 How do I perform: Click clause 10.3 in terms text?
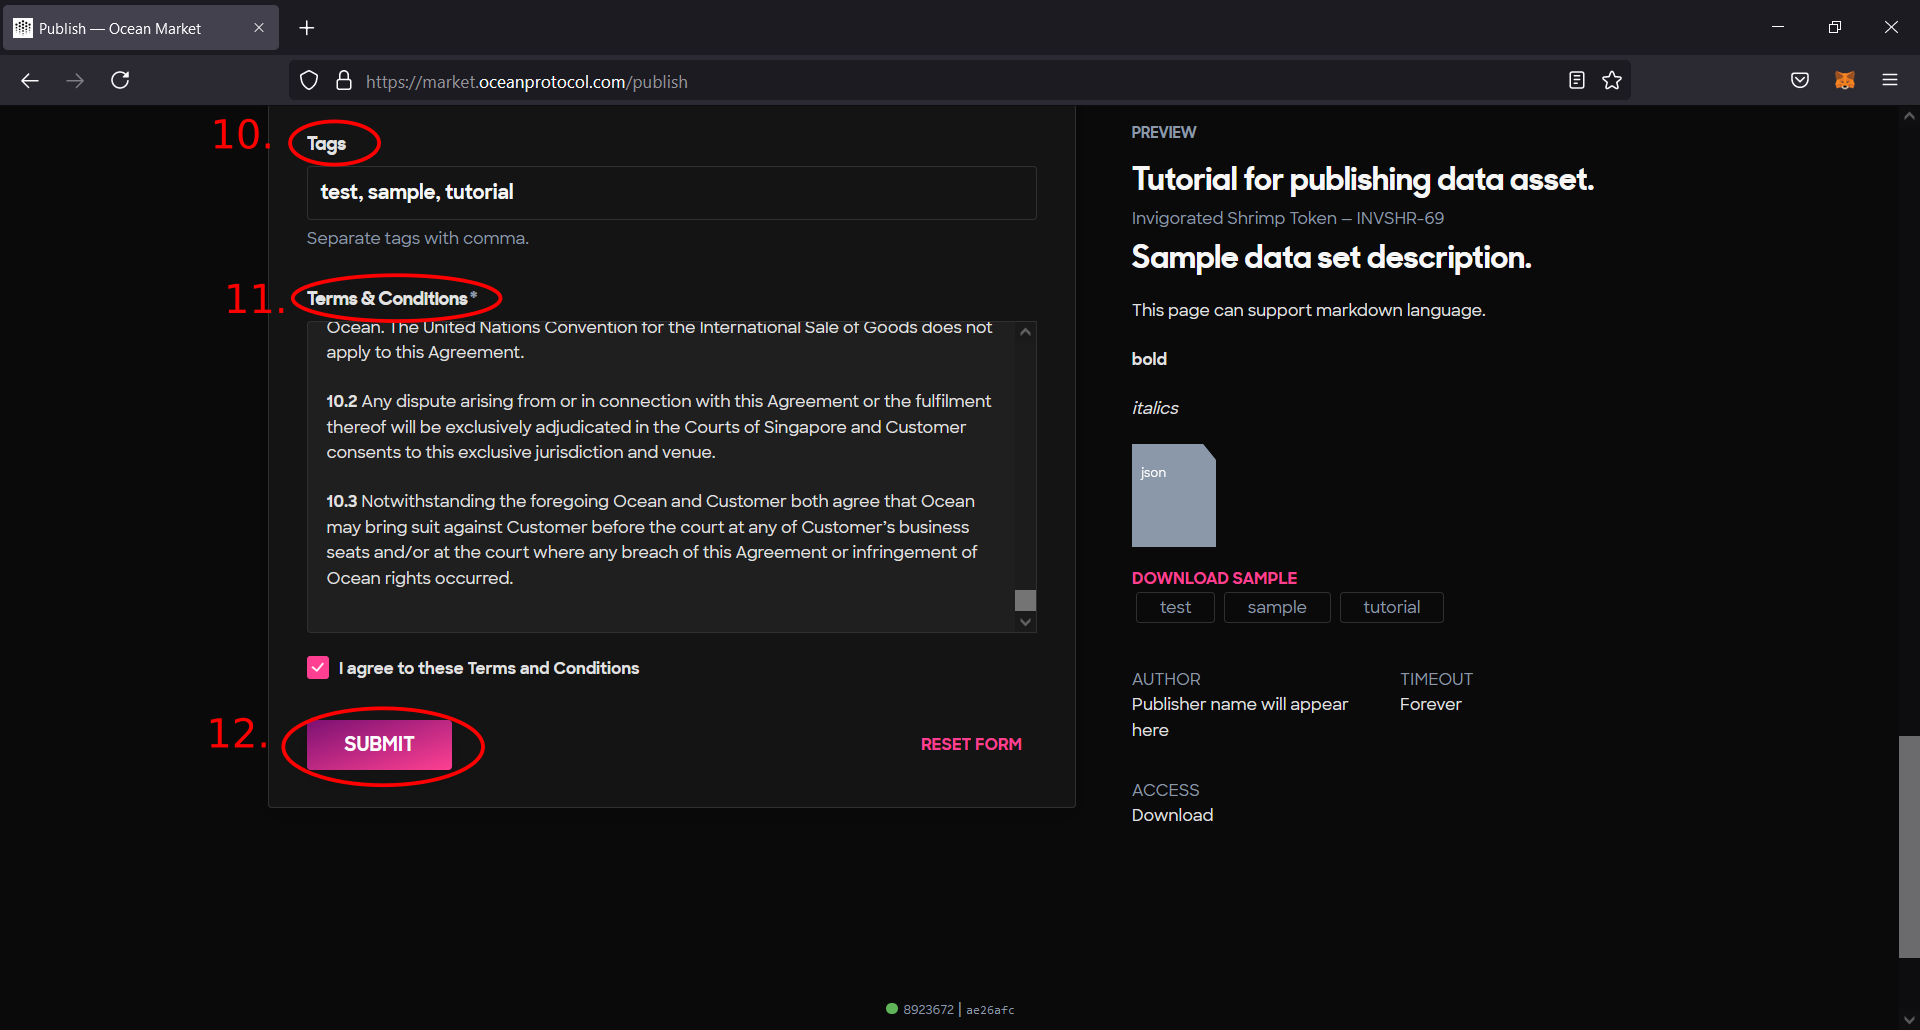pos(652,539)
